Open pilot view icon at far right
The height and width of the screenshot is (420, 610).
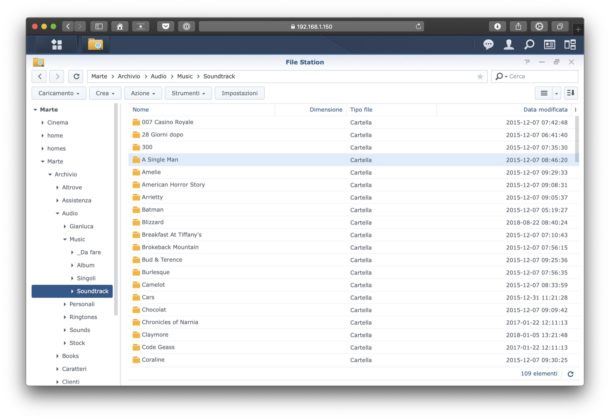click(570, 45)
